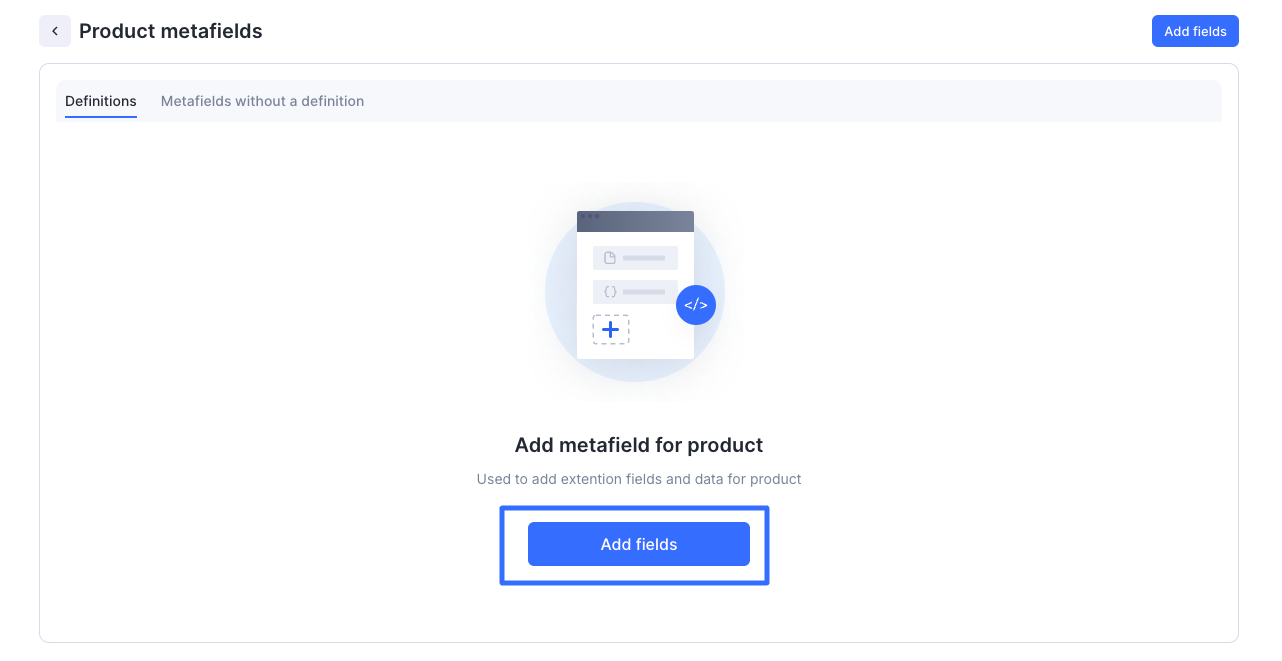Click the Add metafield for product heading
Viewport: 1282px width, 661px height.
(x=639, y=445)
